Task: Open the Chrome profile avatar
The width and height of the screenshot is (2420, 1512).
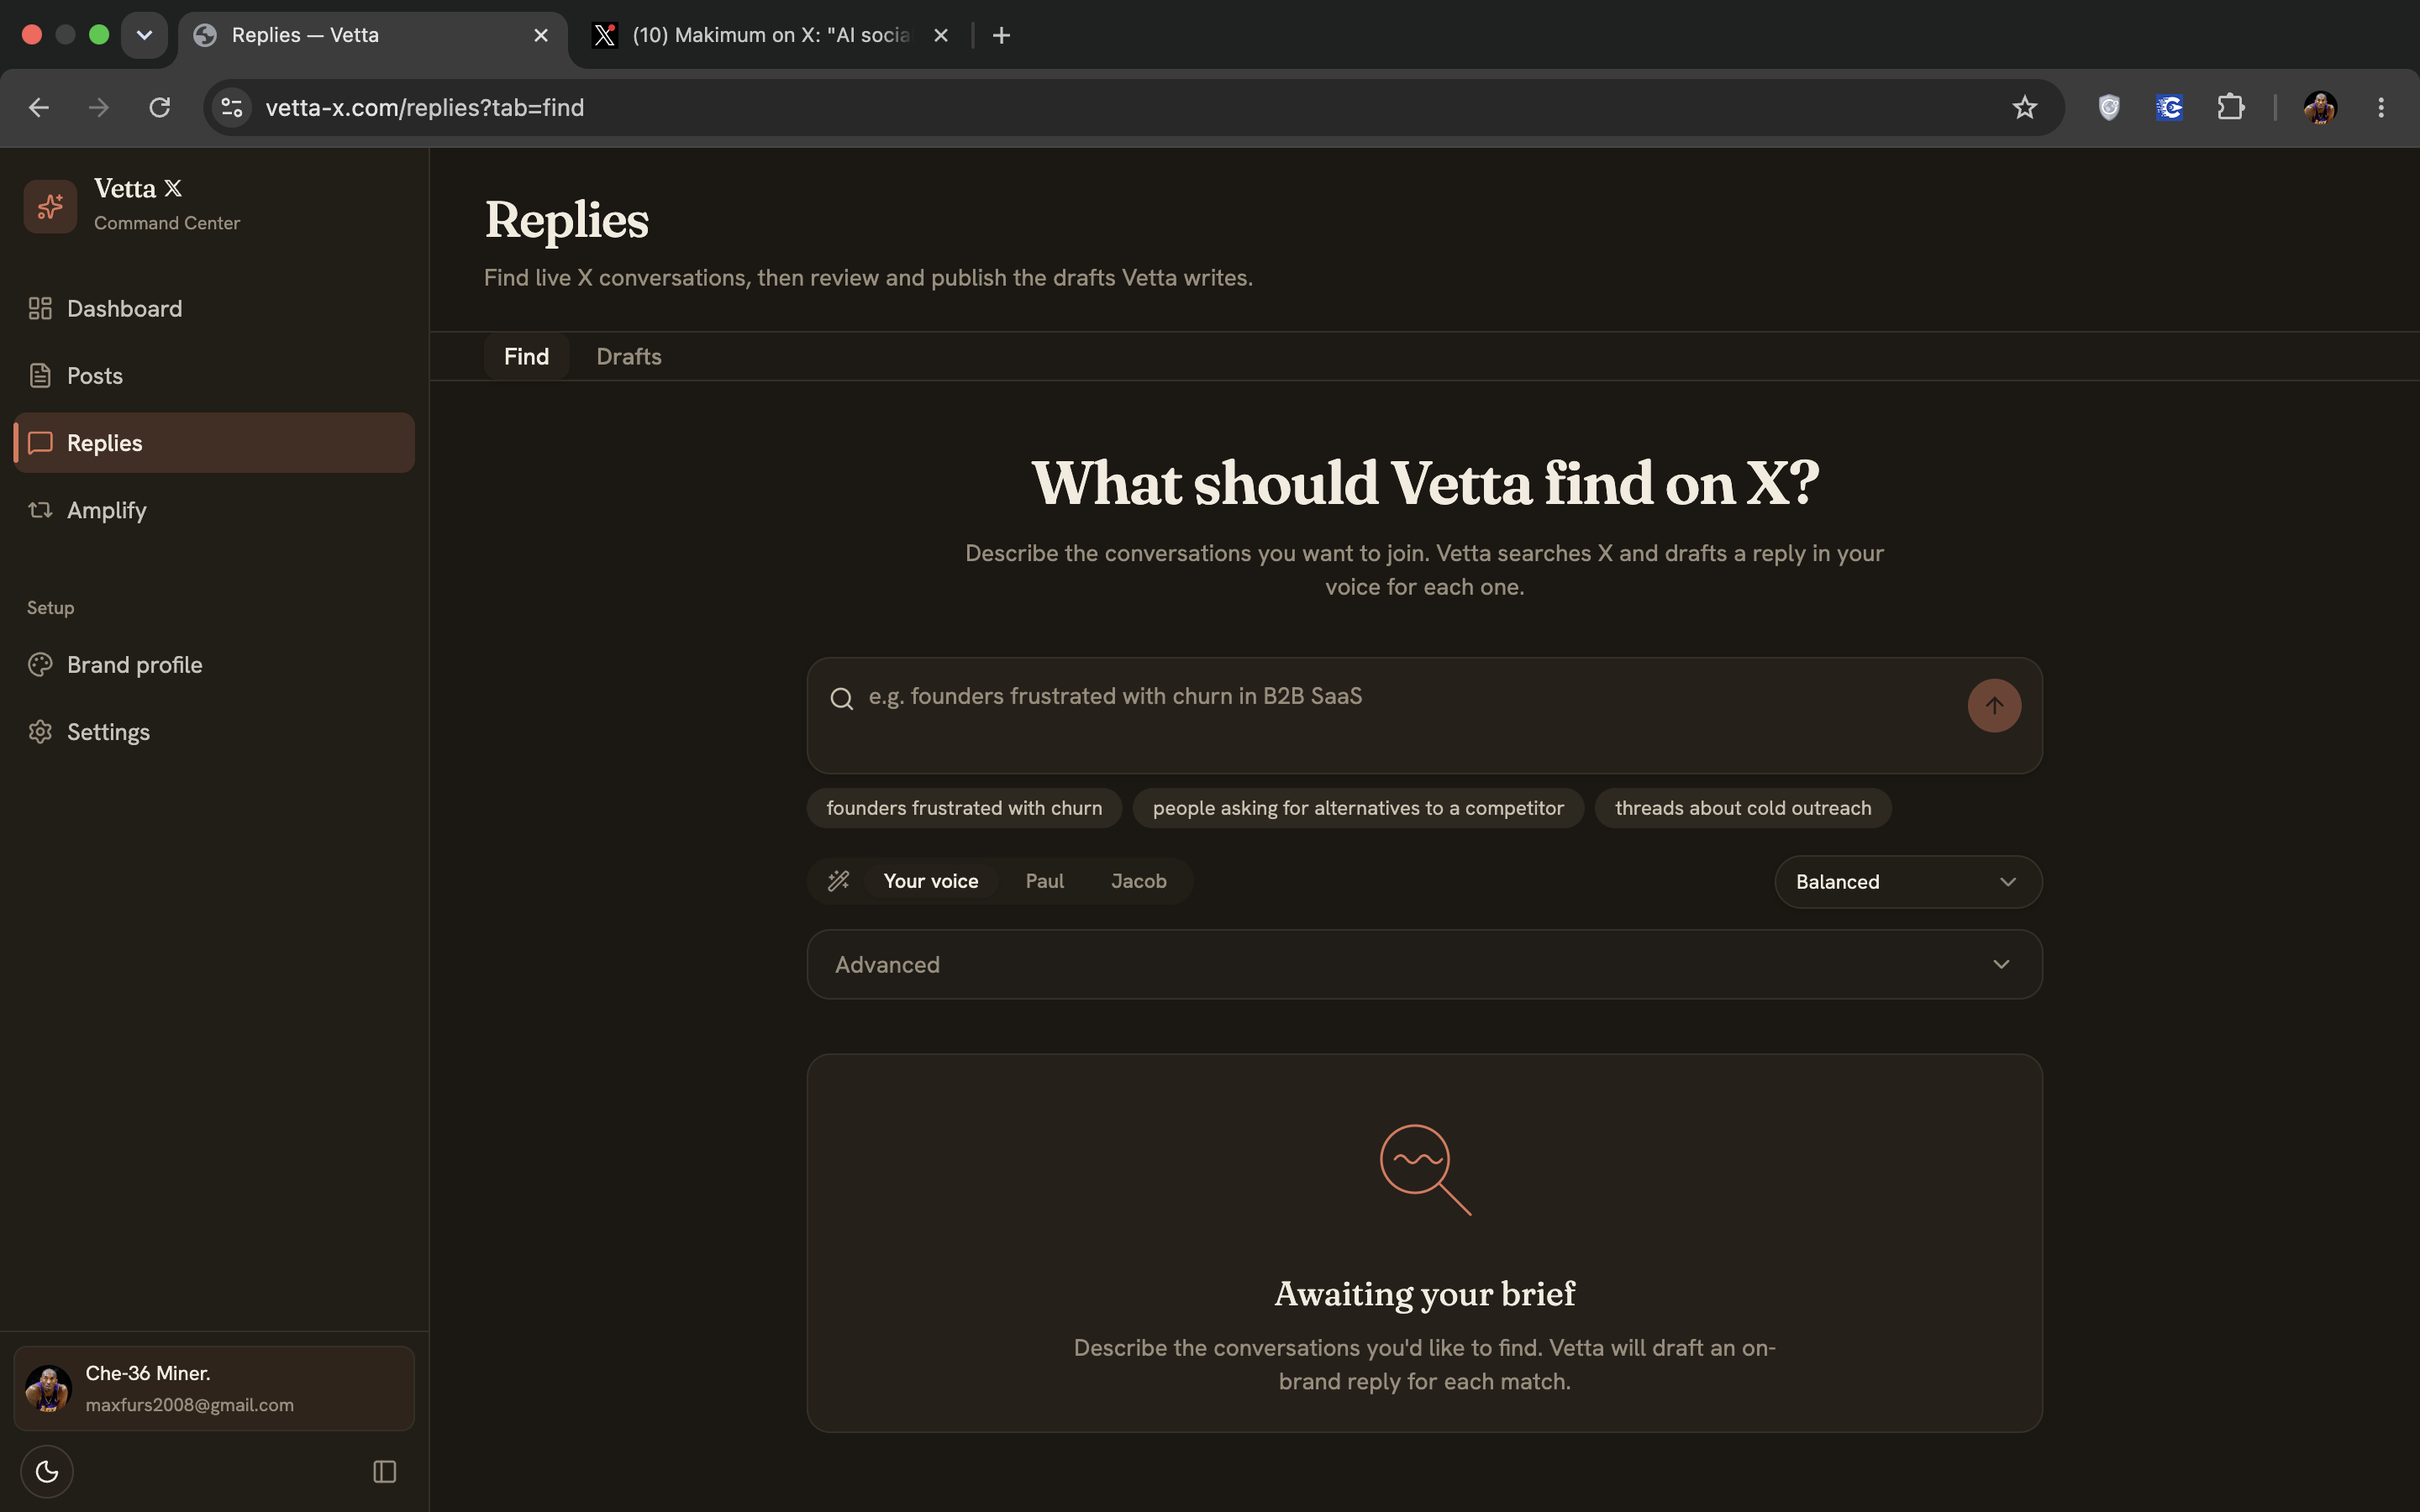Action: (x=2320, y=107)
